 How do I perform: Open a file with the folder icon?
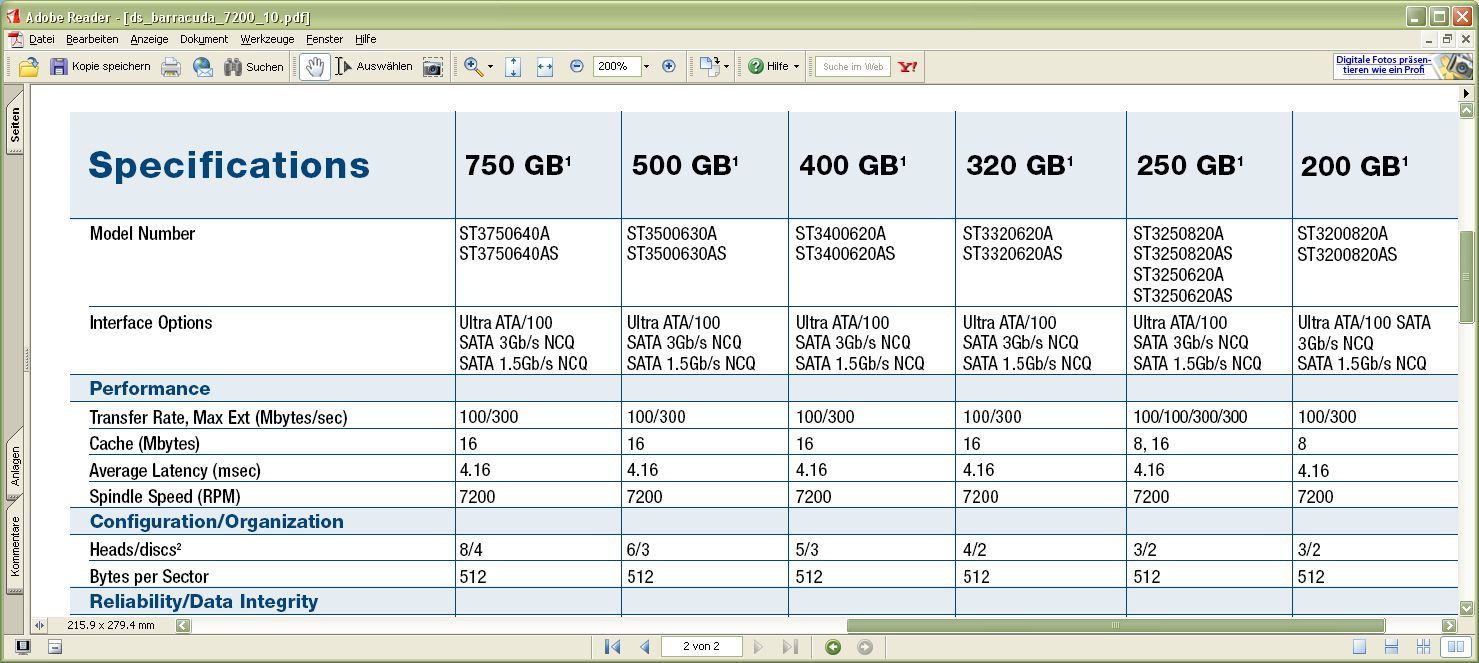pos(28,67)
